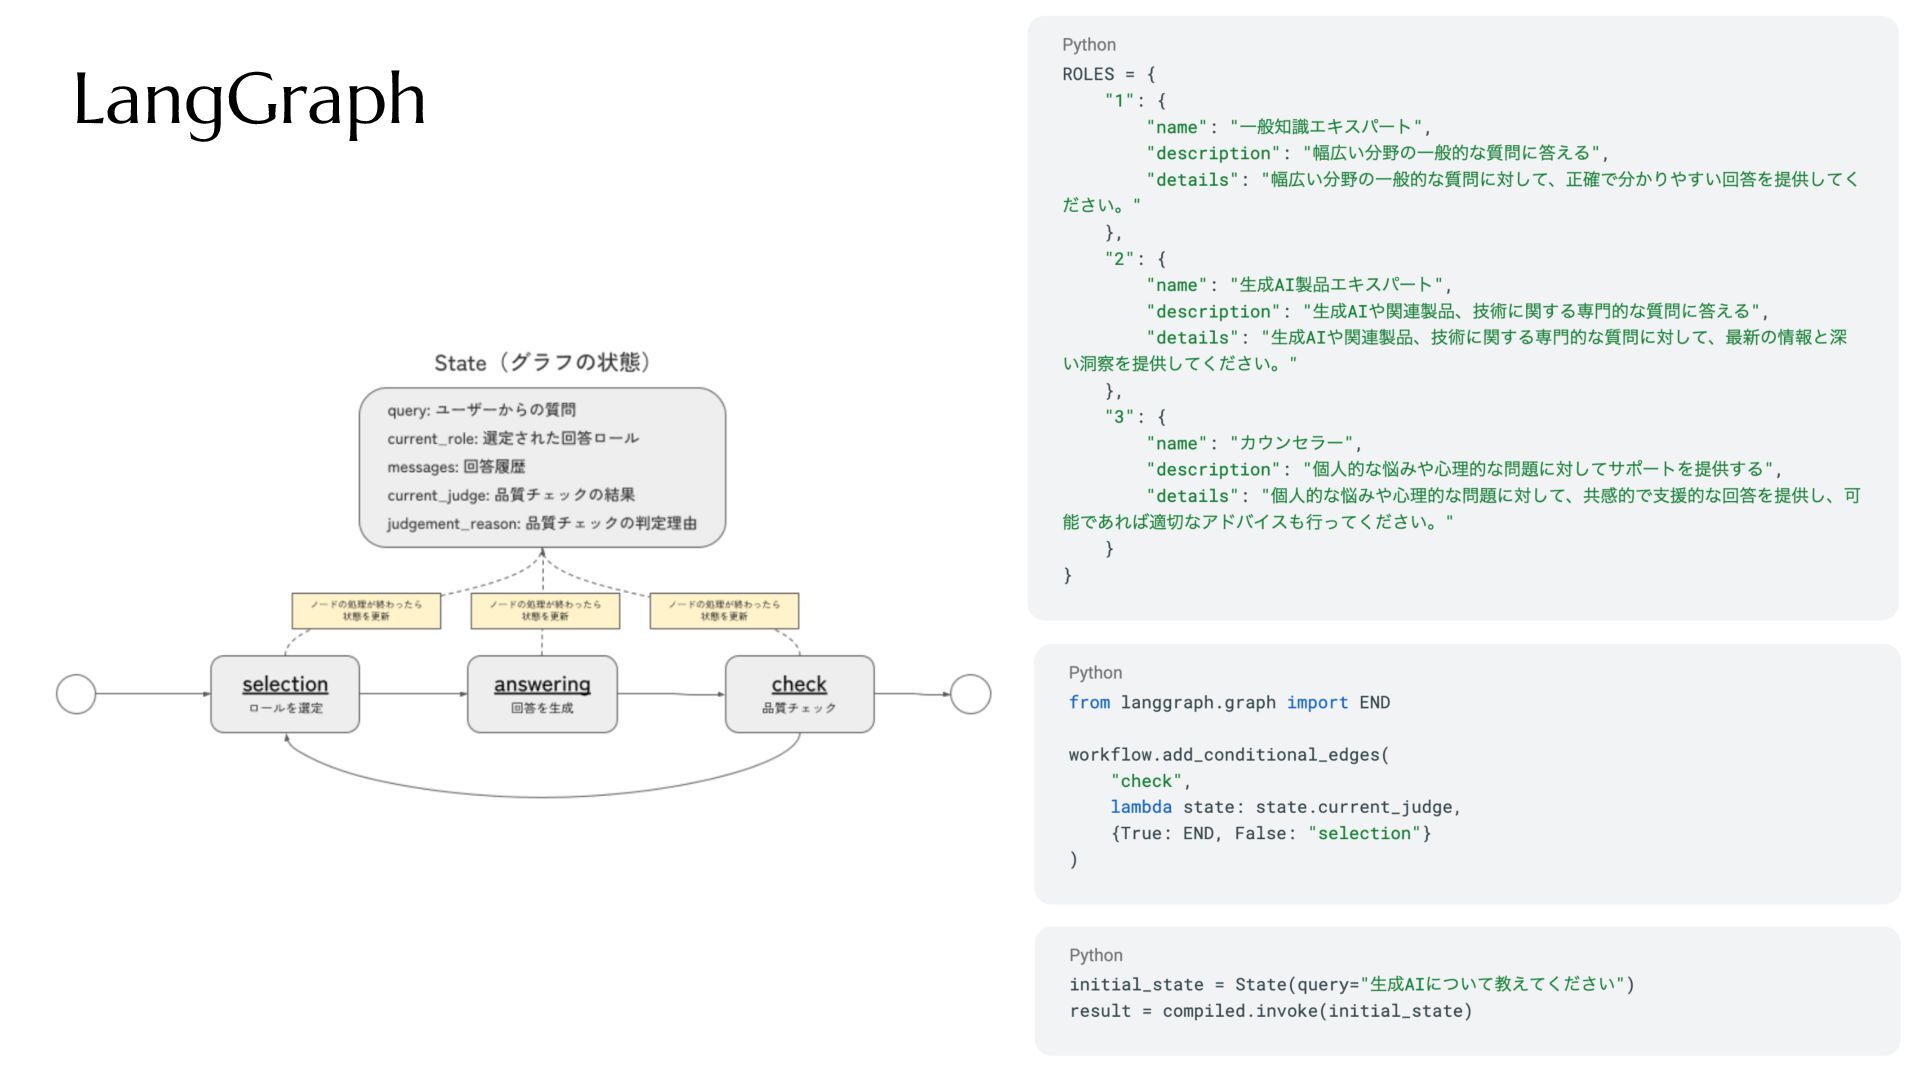Click the name 生成AI製品エキスパート line

point(1299,285)
